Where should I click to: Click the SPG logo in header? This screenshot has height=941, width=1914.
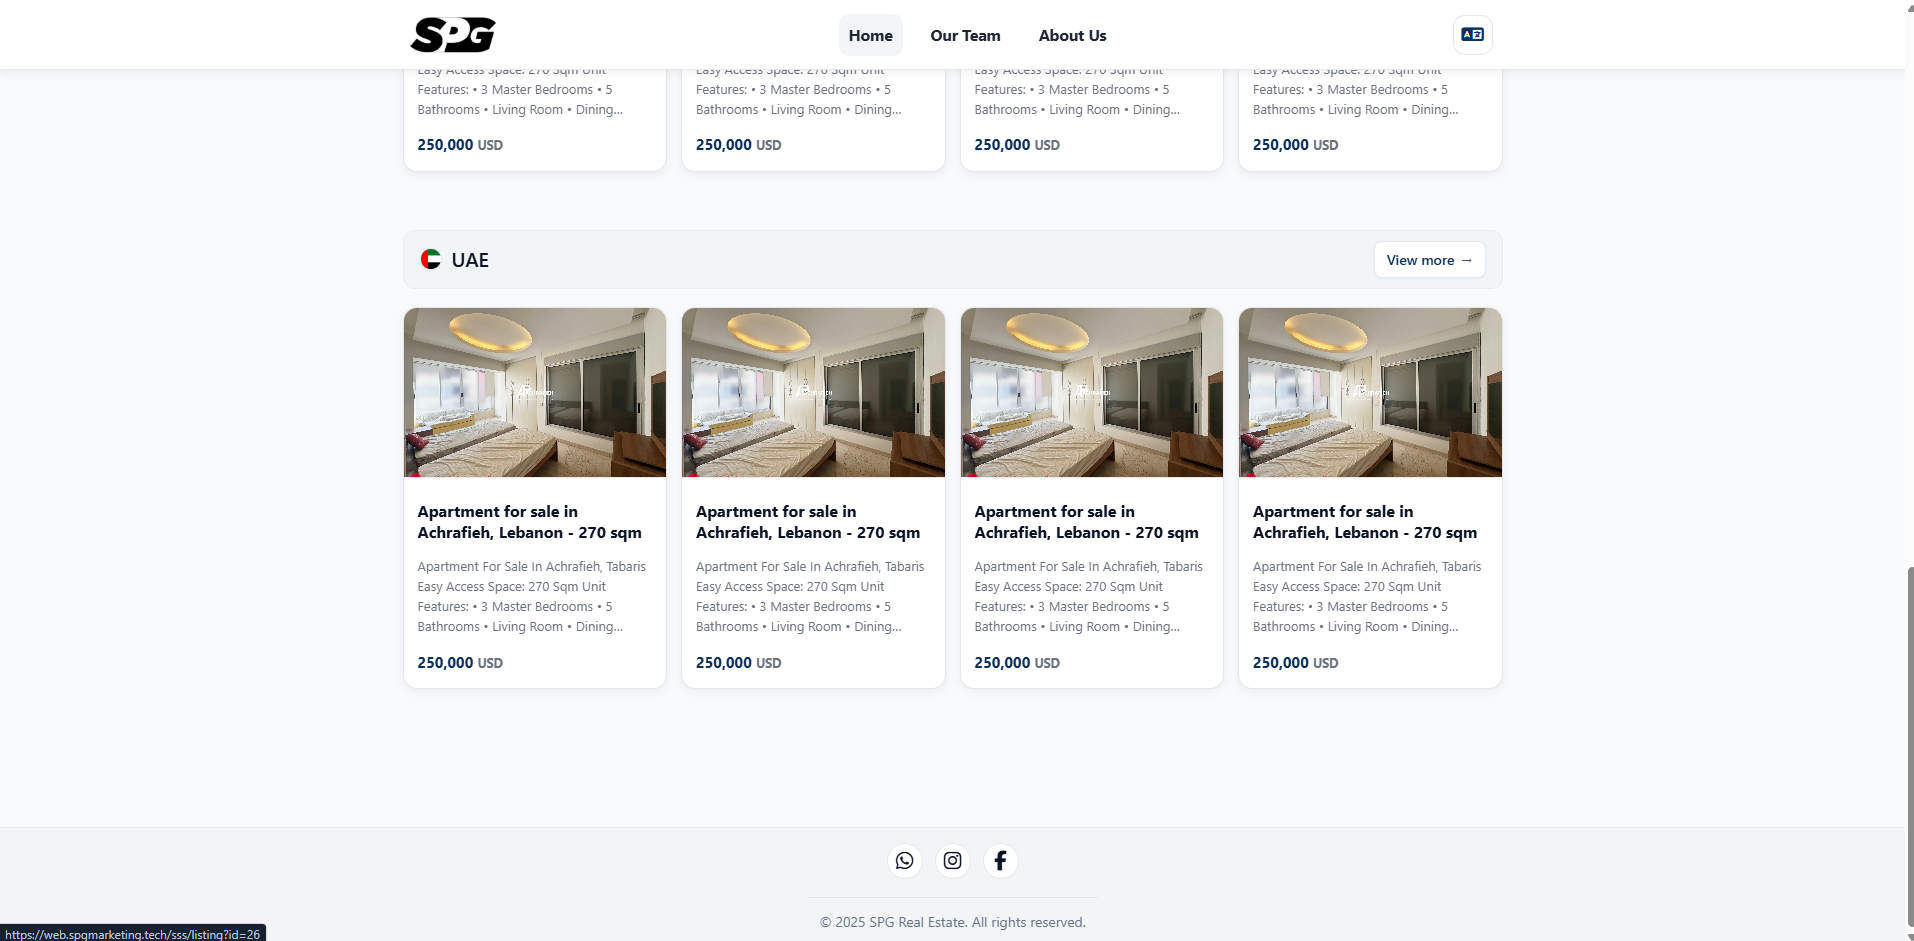tap(453, 35)
